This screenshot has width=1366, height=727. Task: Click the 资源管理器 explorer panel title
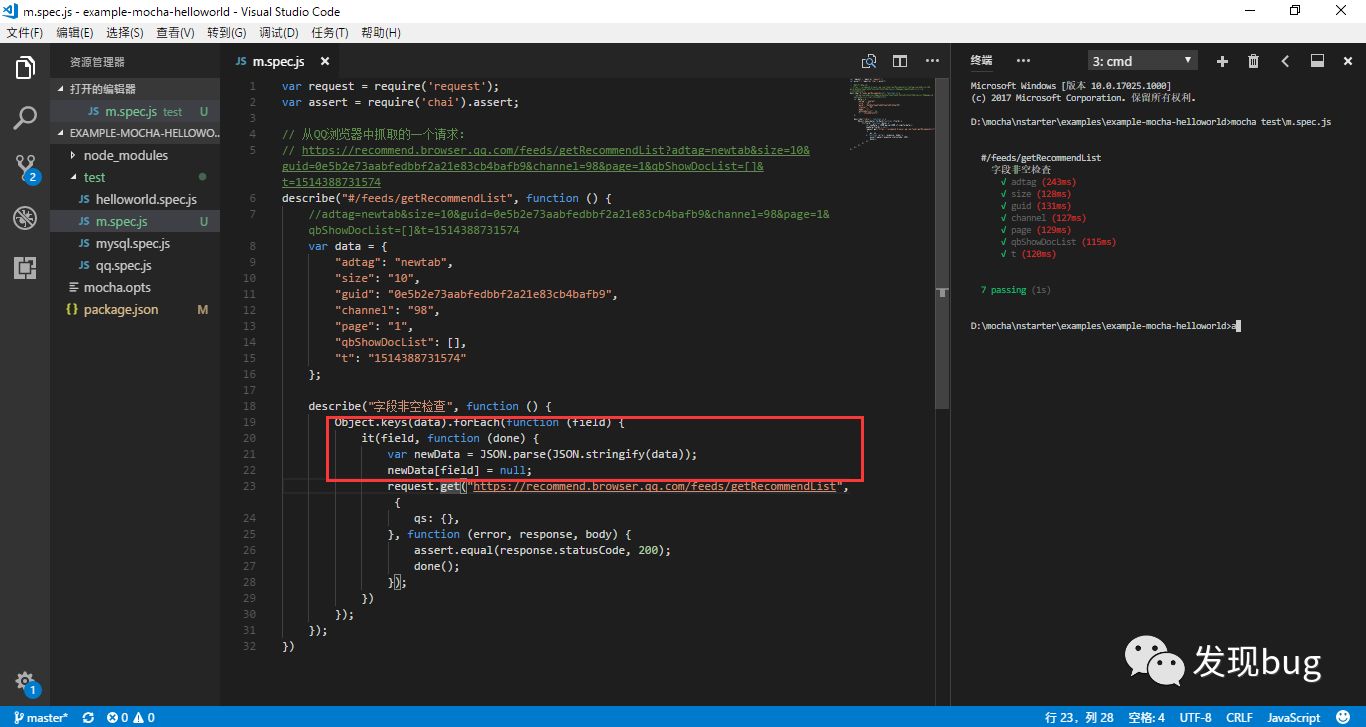tap(97, 62)
